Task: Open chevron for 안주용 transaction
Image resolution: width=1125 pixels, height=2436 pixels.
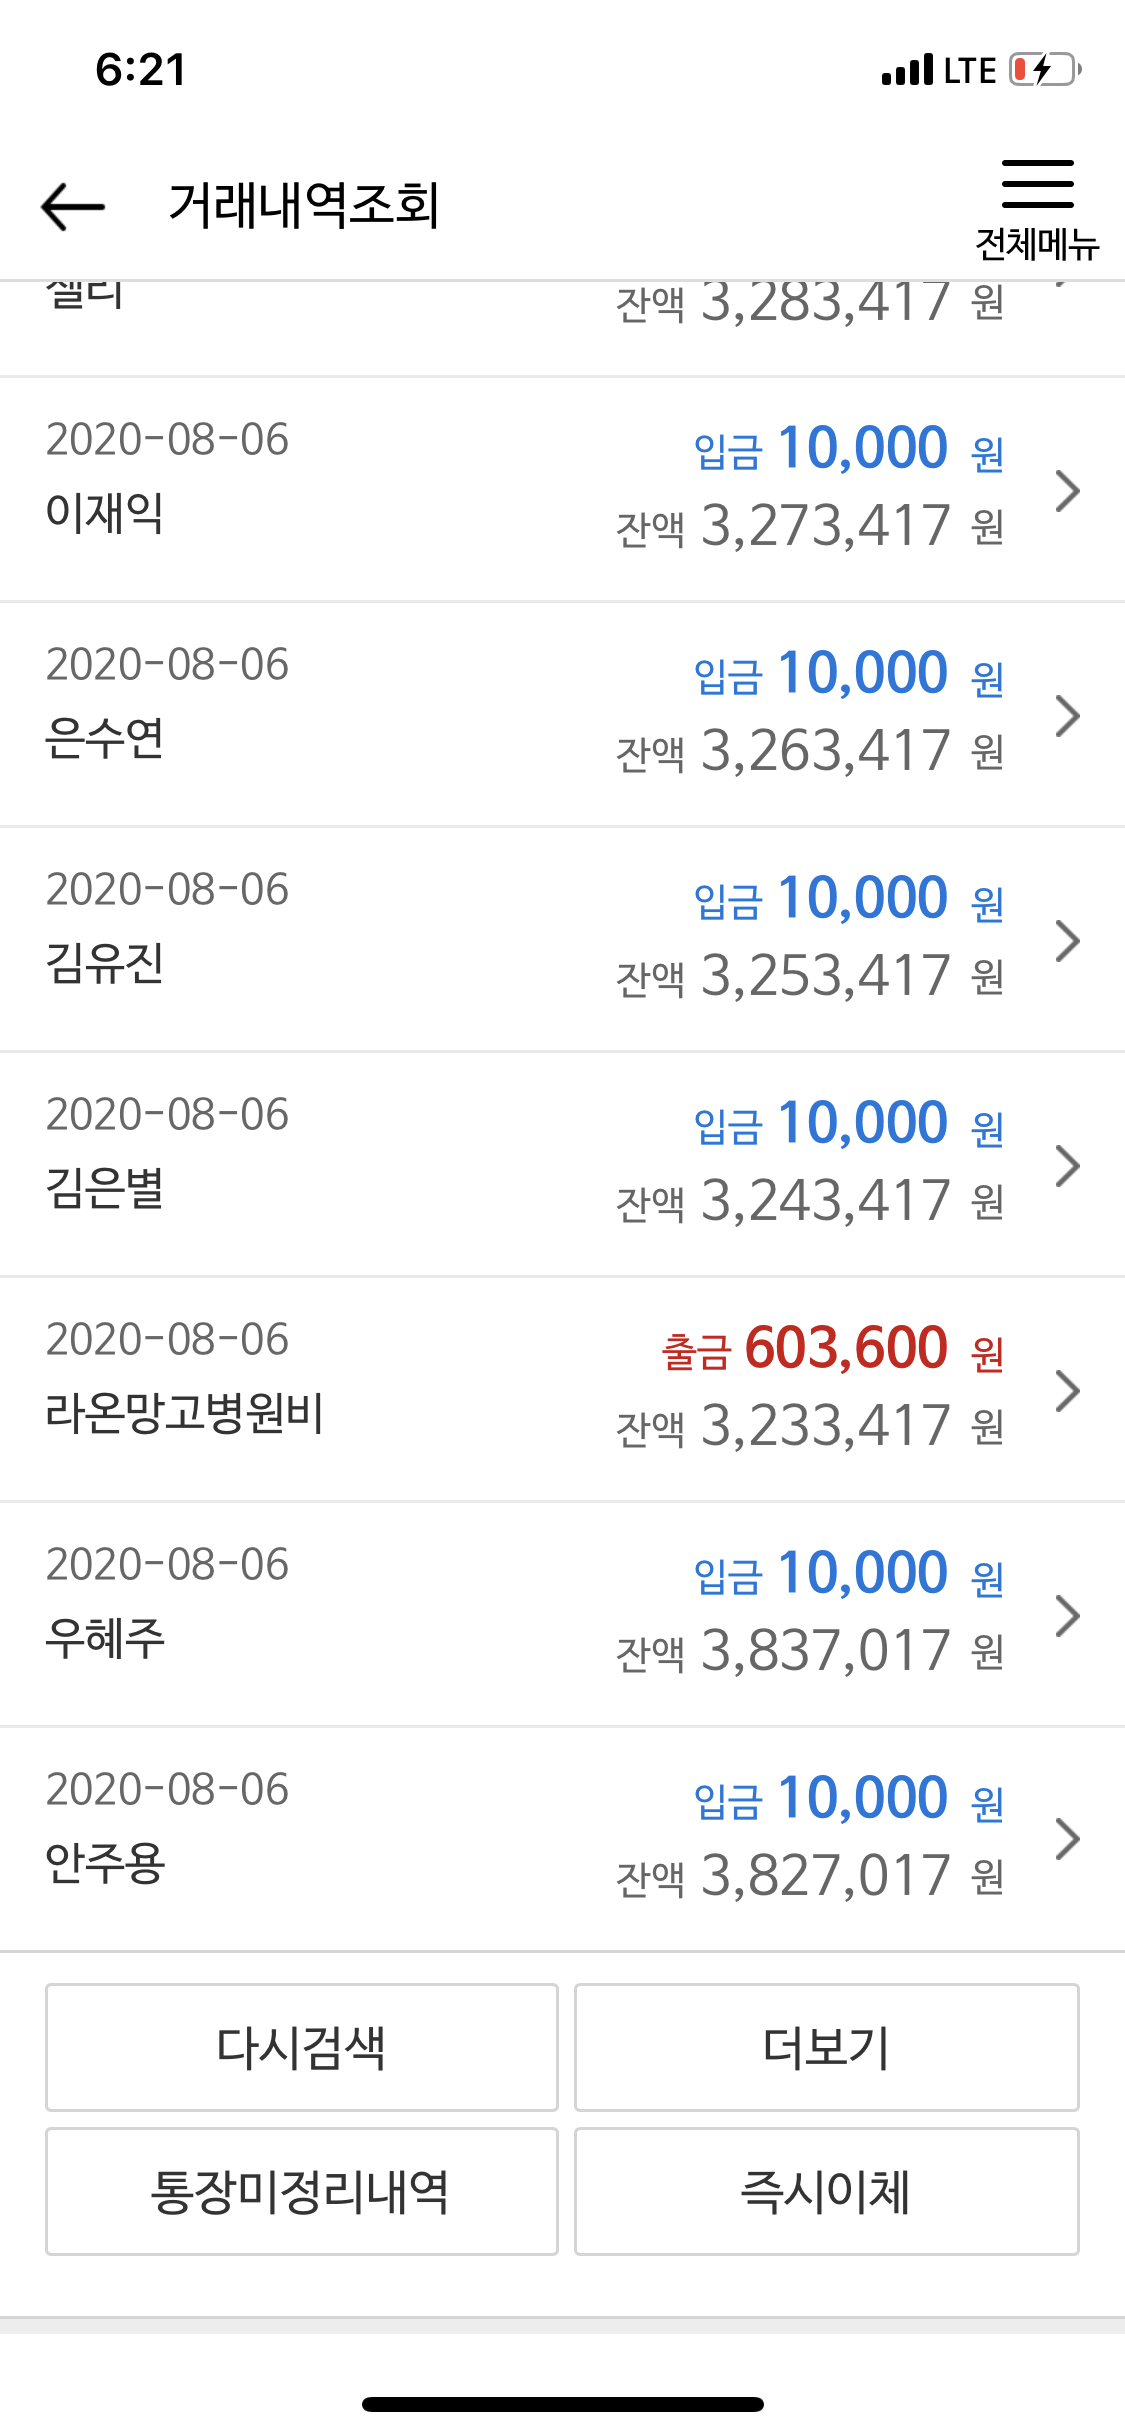Action: coord(1068,1839)
